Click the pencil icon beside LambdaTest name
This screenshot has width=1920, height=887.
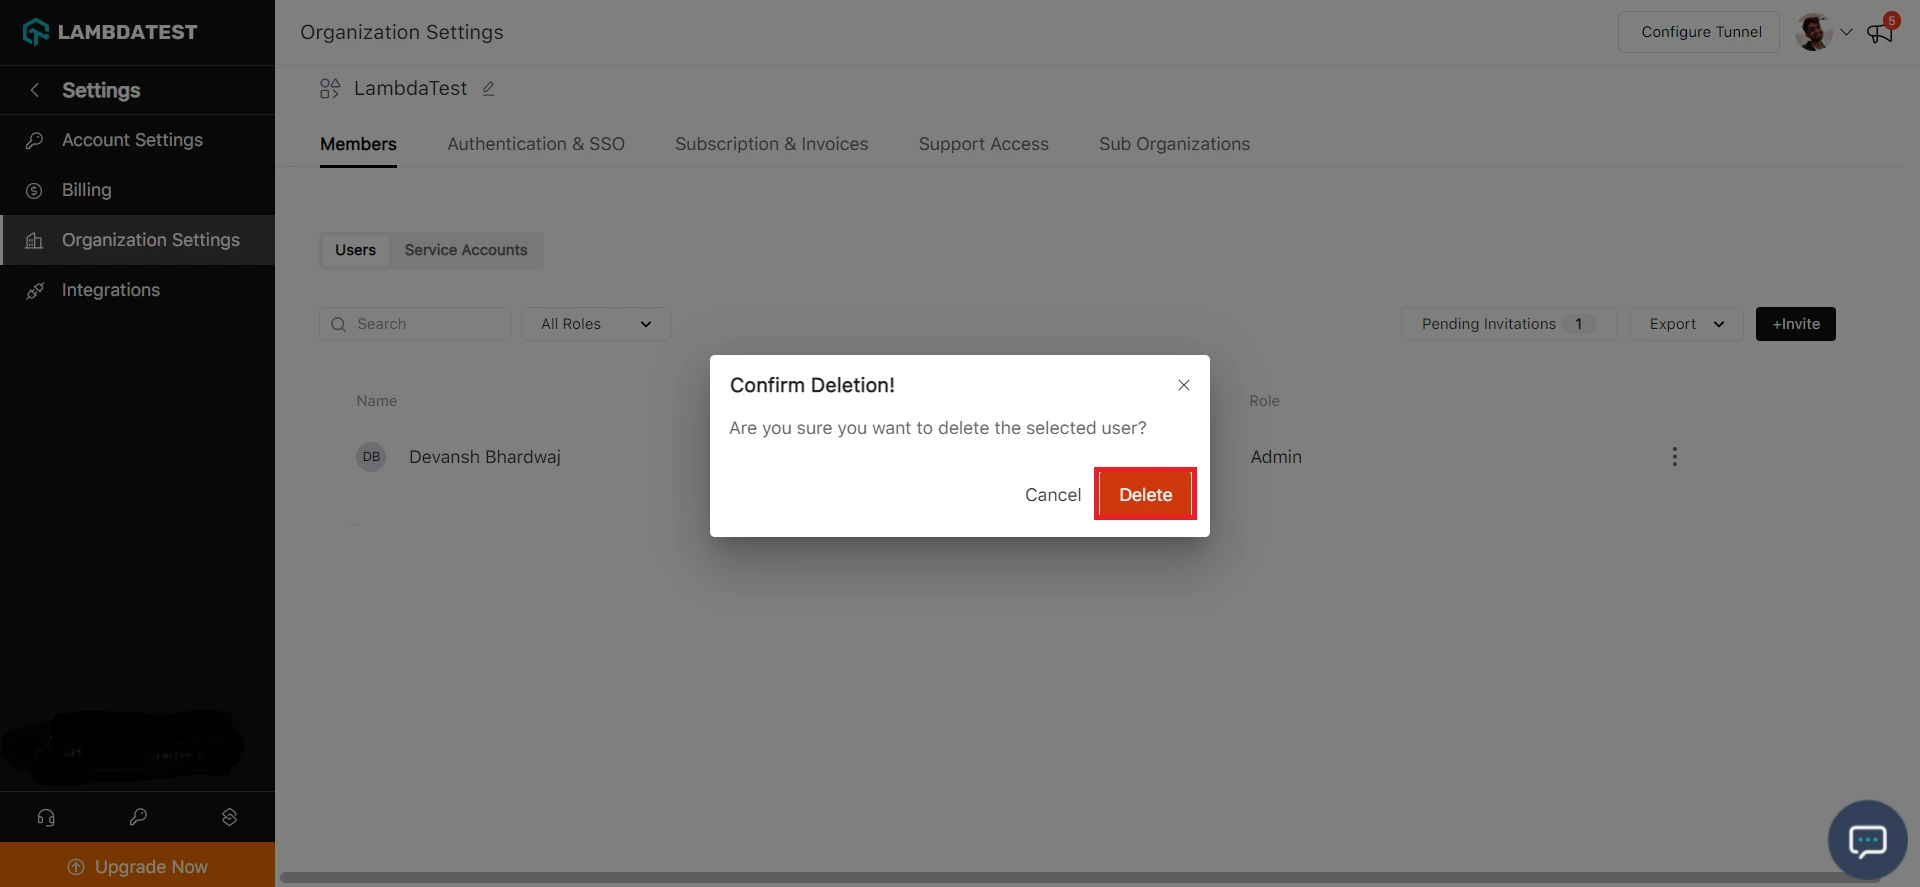488,89
